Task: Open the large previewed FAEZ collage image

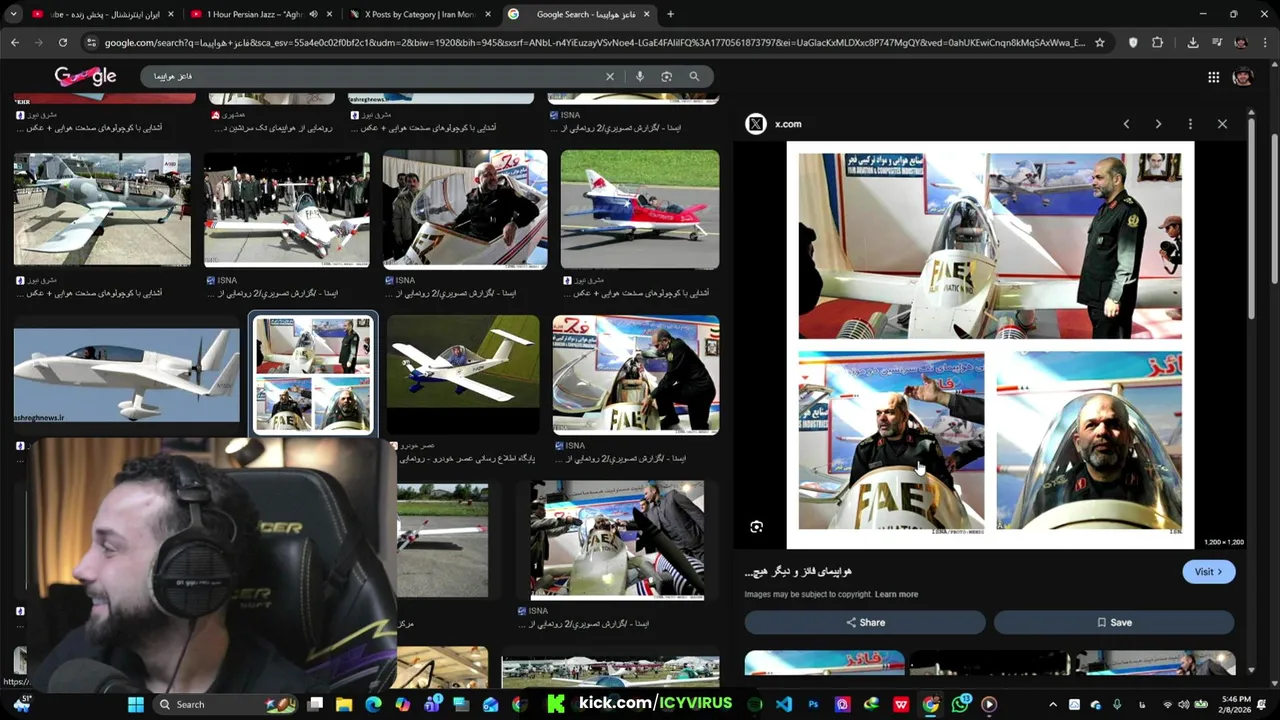Action: [x=990, y=345]
